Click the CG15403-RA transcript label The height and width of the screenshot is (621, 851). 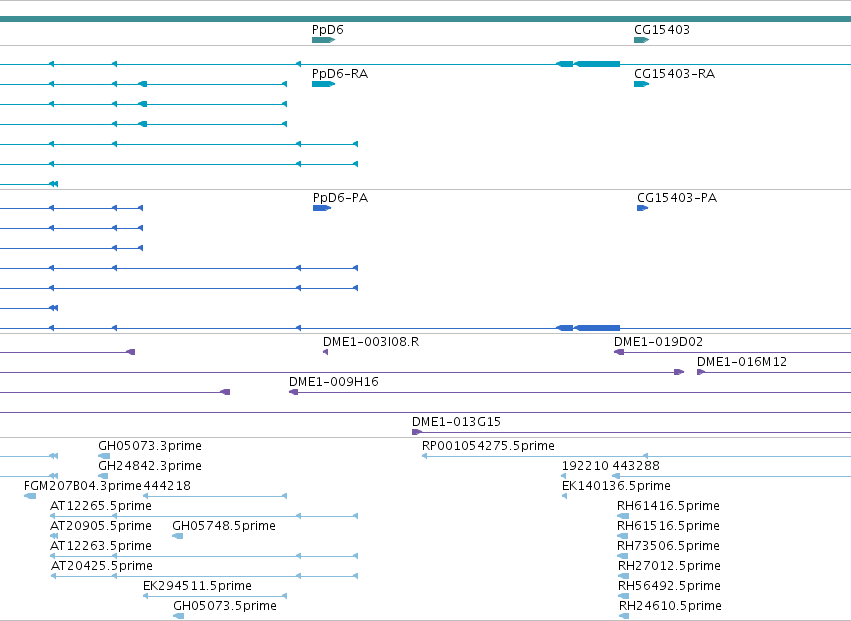(x=674, y=74)
